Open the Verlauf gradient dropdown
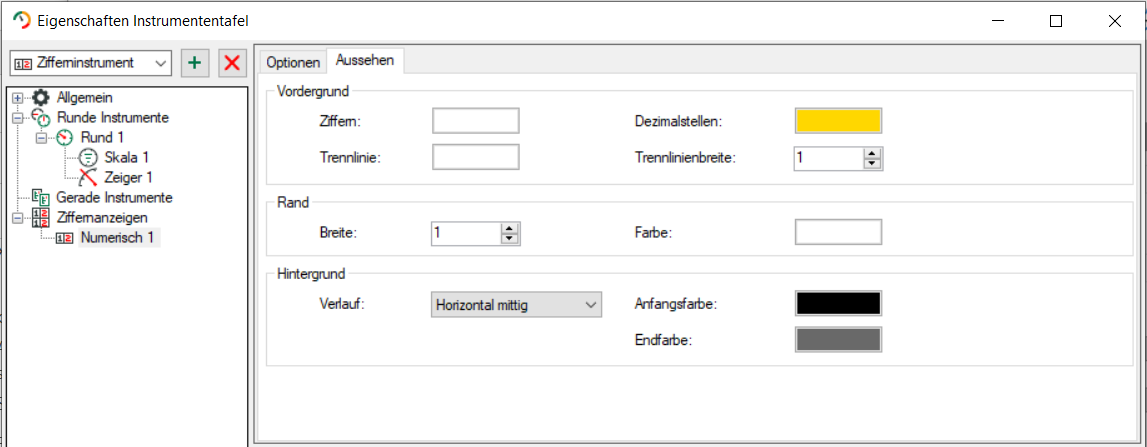1147x447 pixels. 516,305
